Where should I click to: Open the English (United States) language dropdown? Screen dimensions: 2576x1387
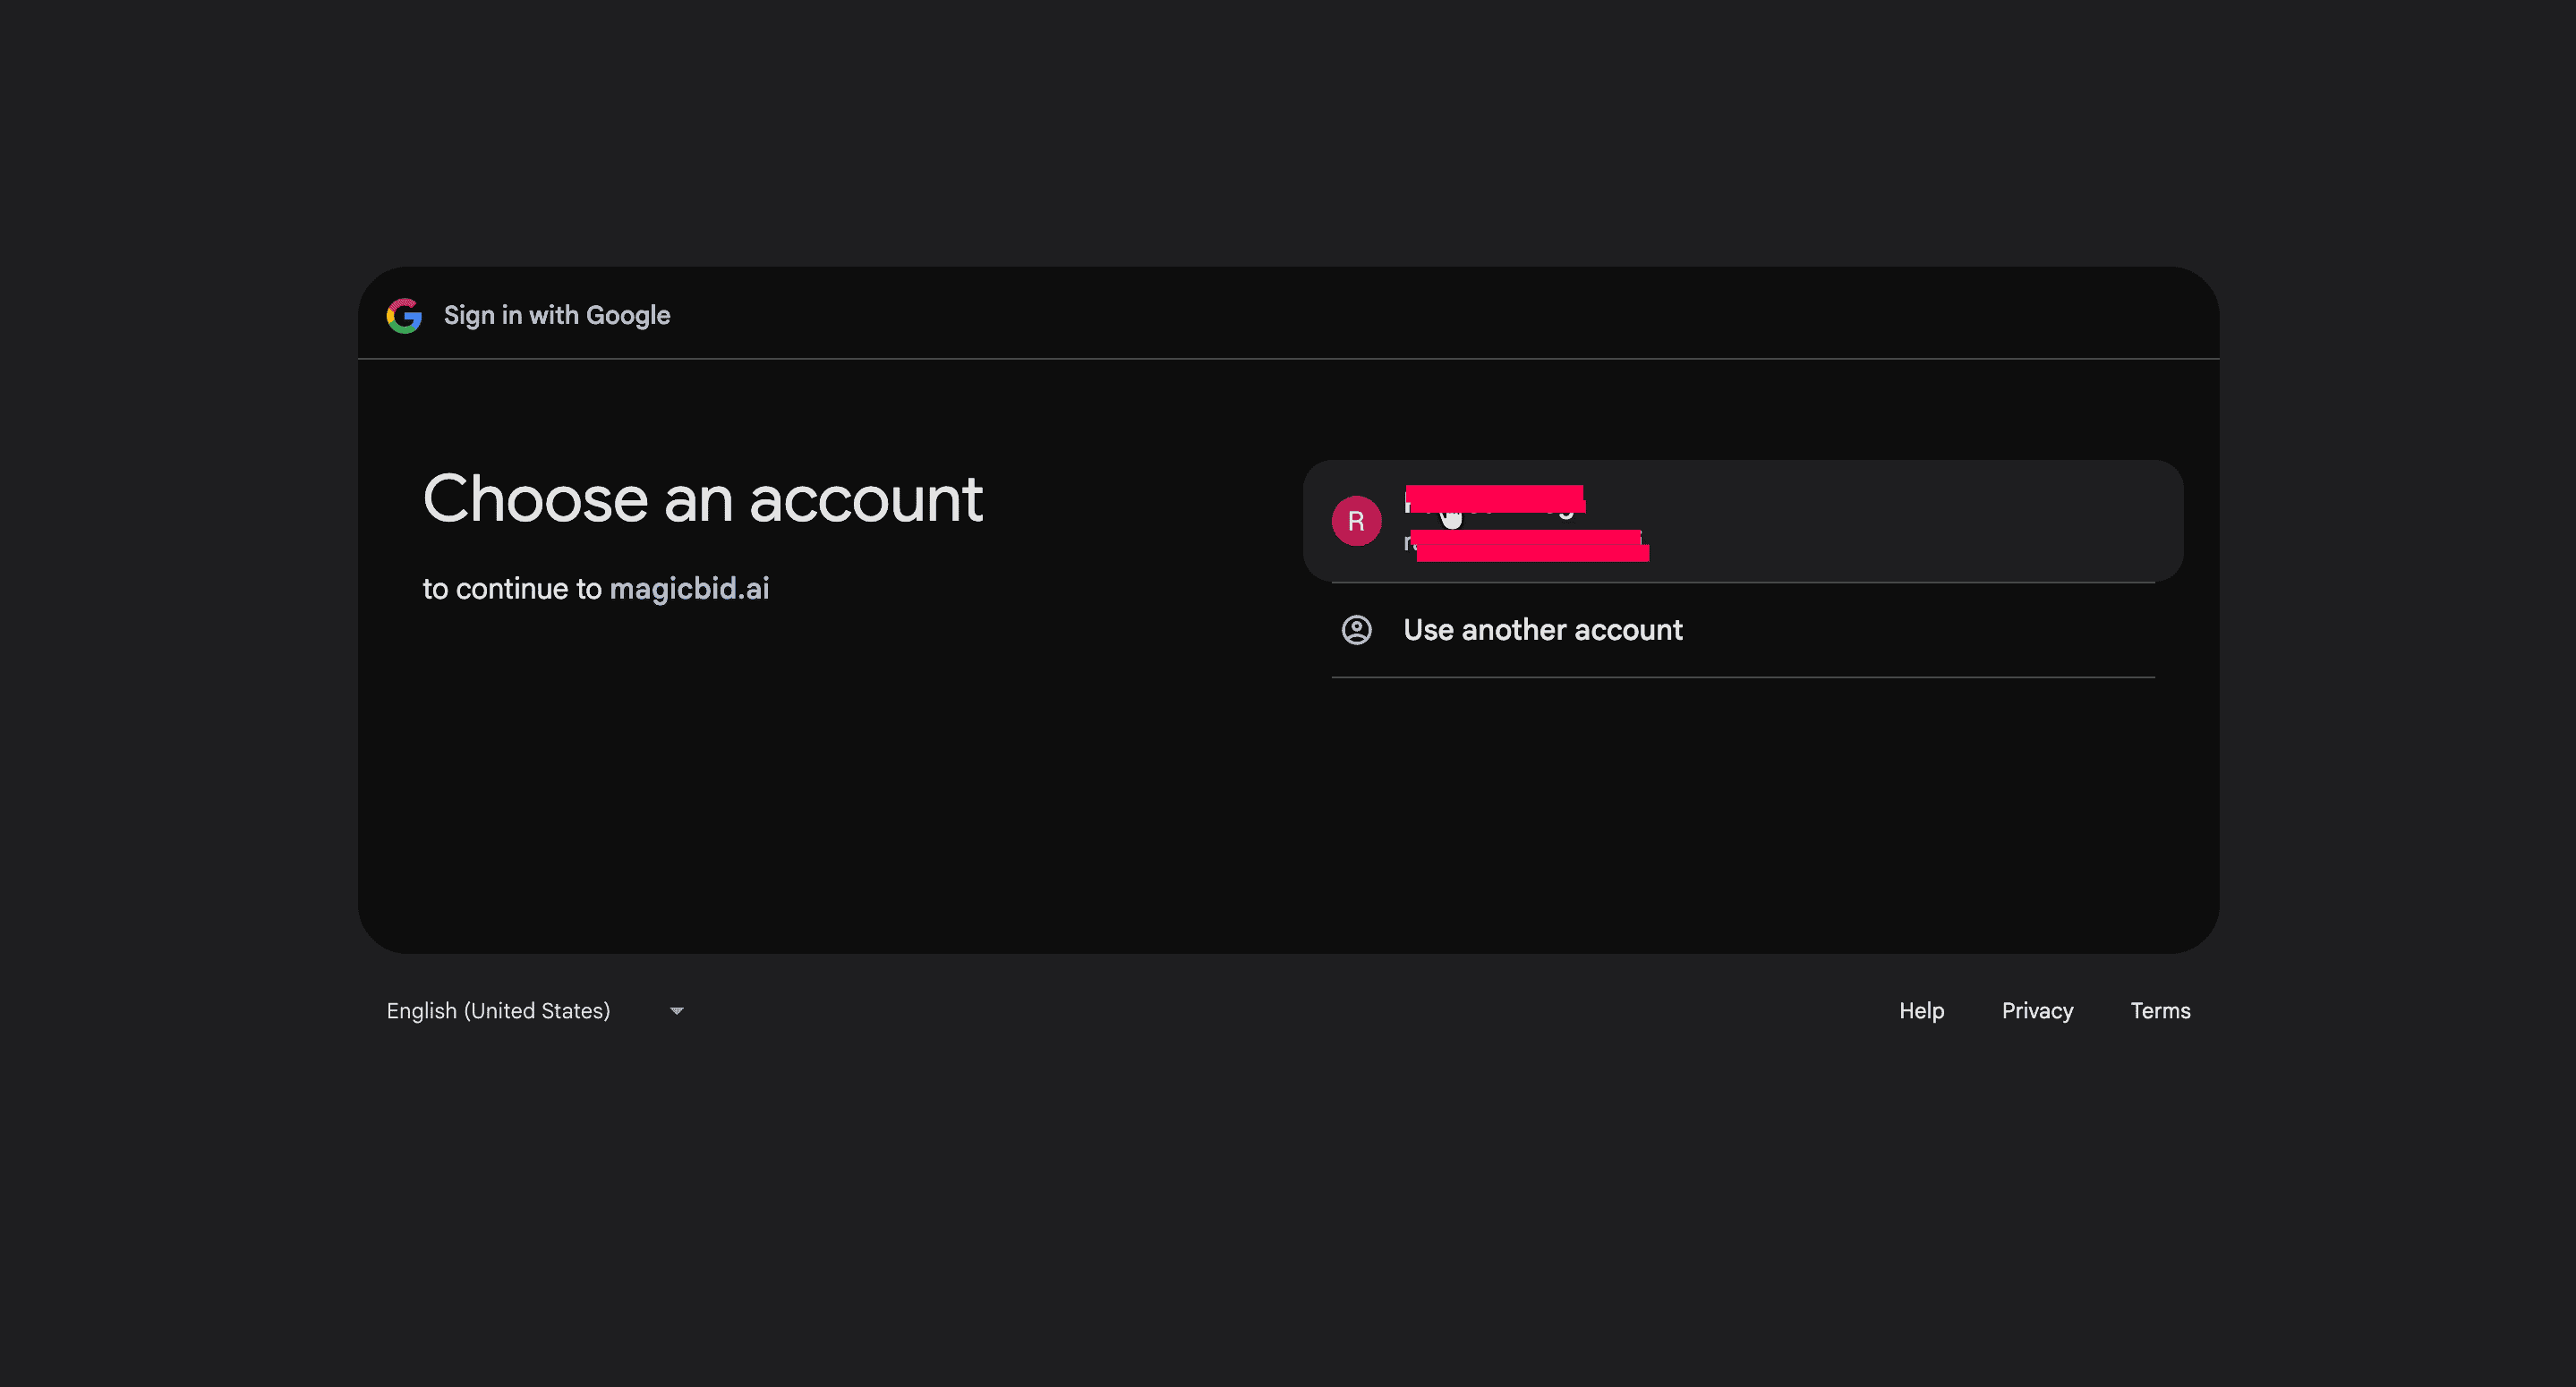536,1011
